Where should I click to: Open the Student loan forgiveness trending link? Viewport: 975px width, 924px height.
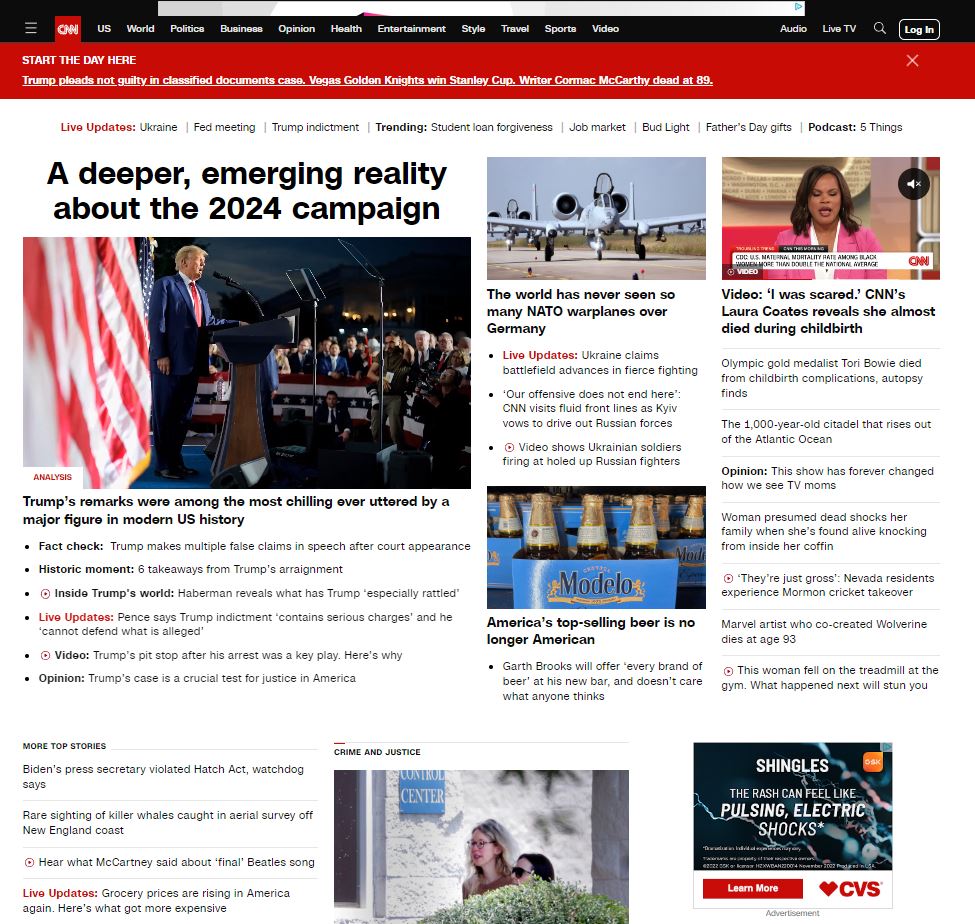pos(492,127)
